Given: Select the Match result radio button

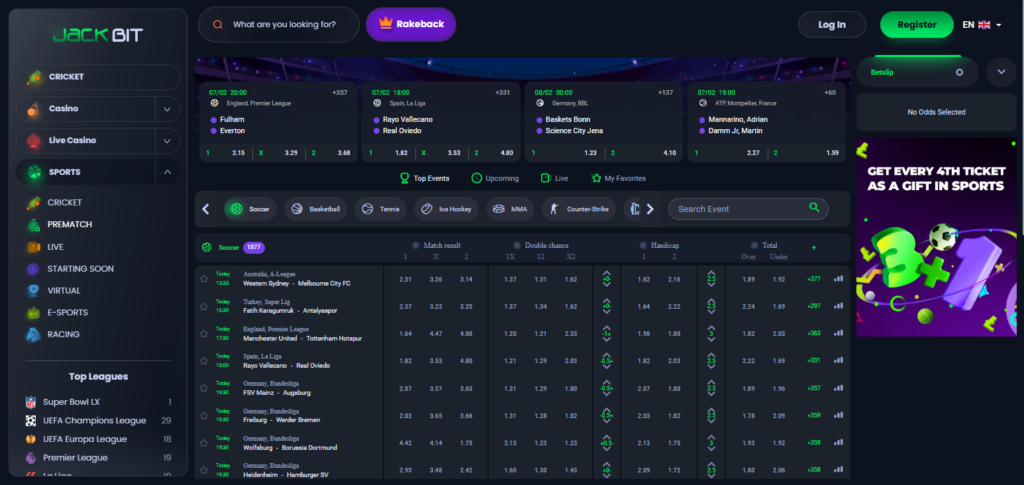Looking at the screenshot, I should click(x=416, y=245).
